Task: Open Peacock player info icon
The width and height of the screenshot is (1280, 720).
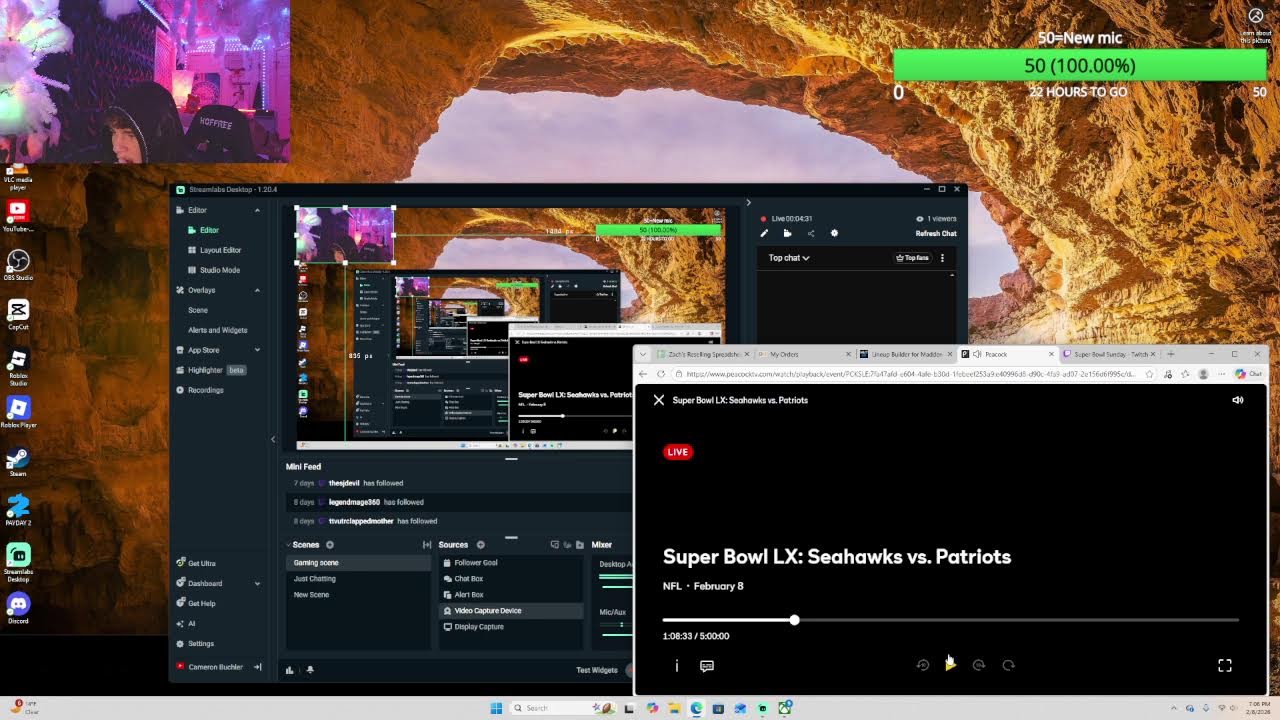Action: [x=677, y=665]
